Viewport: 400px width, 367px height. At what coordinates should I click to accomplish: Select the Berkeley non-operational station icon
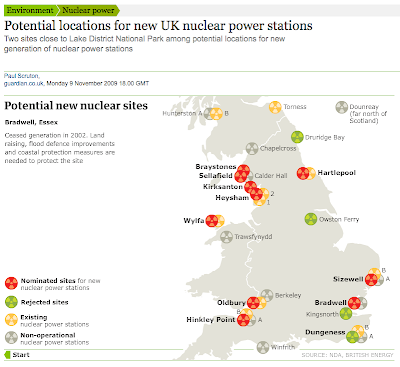pos(267,295)
